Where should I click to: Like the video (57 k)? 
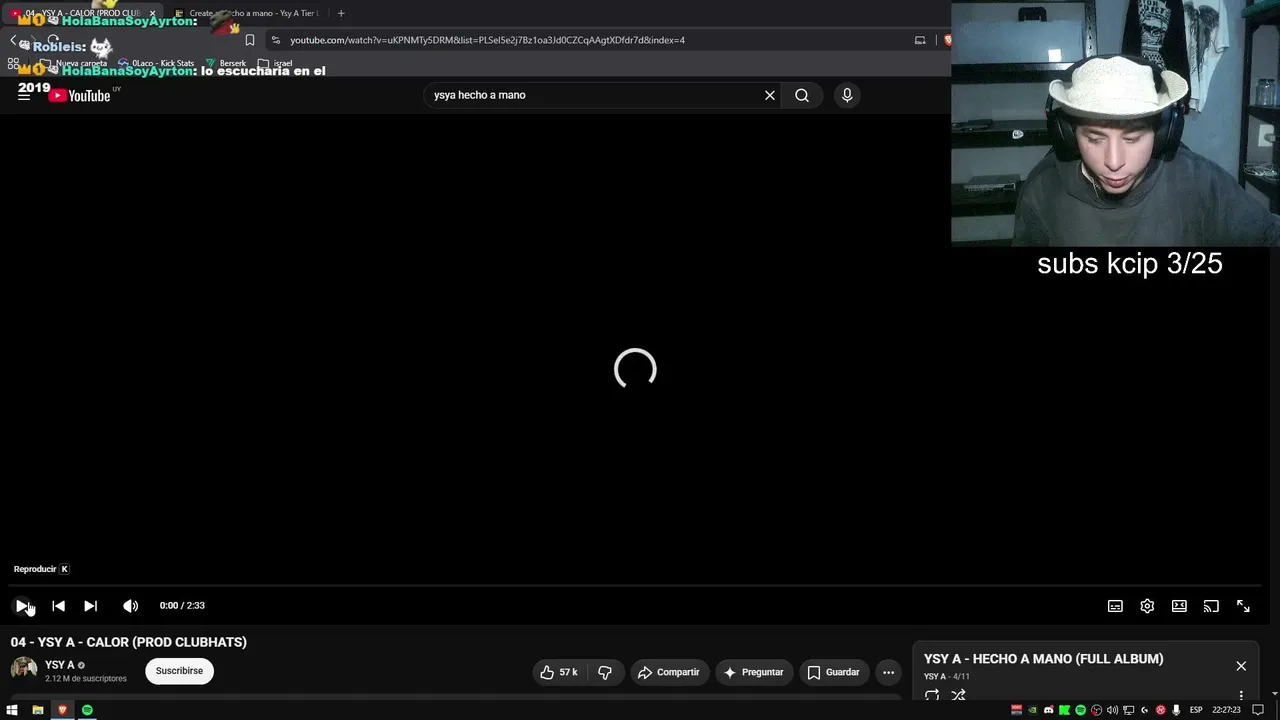559,672
